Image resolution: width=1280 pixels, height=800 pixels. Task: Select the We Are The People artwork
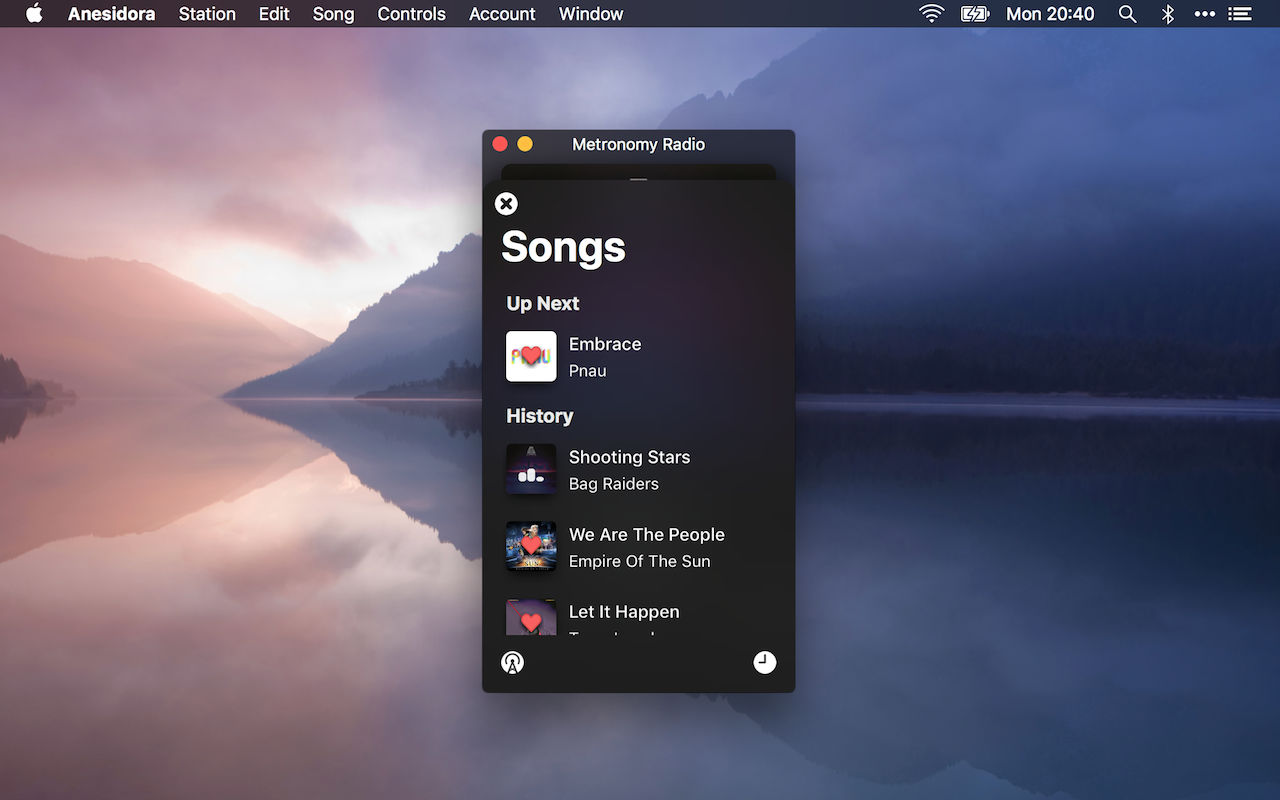click(531, 547)
